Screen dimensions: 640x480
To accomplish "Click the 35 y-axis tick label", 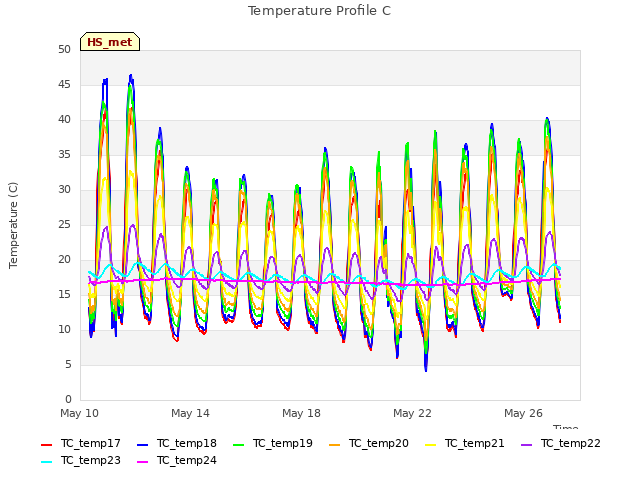I will pyautogui.click(x=64, y=154).
